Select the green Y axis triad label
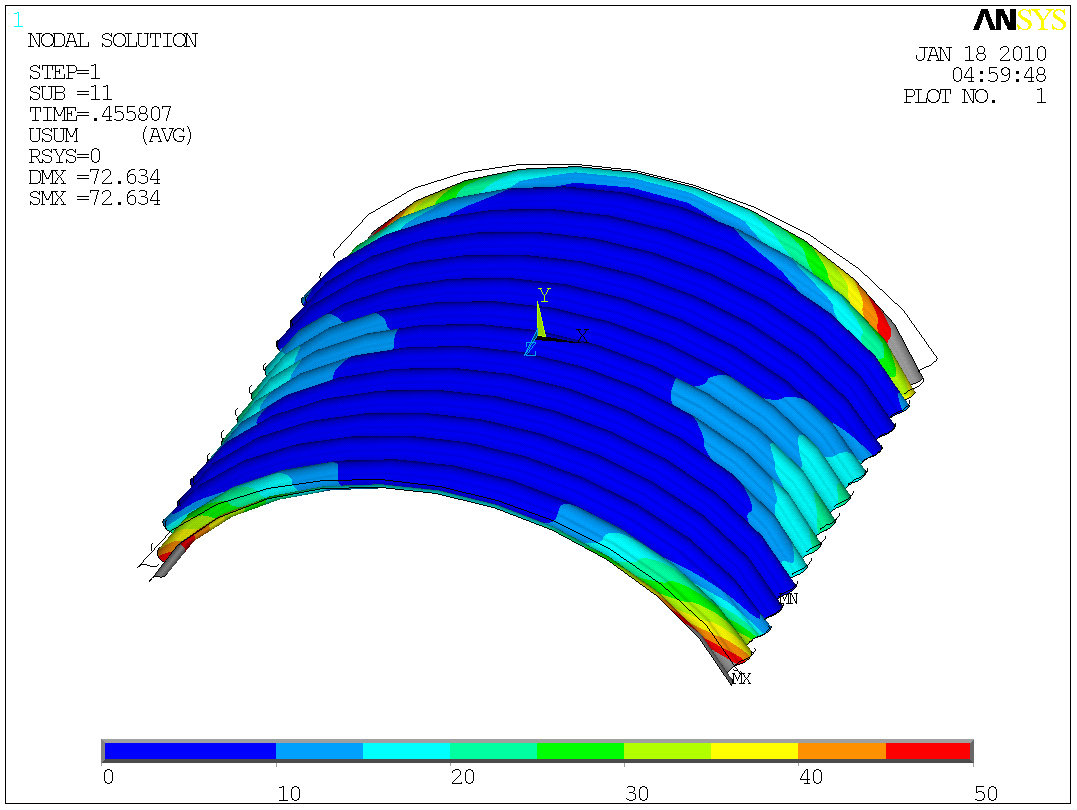This screenshot has width=1077, height=810. (544, 295)
